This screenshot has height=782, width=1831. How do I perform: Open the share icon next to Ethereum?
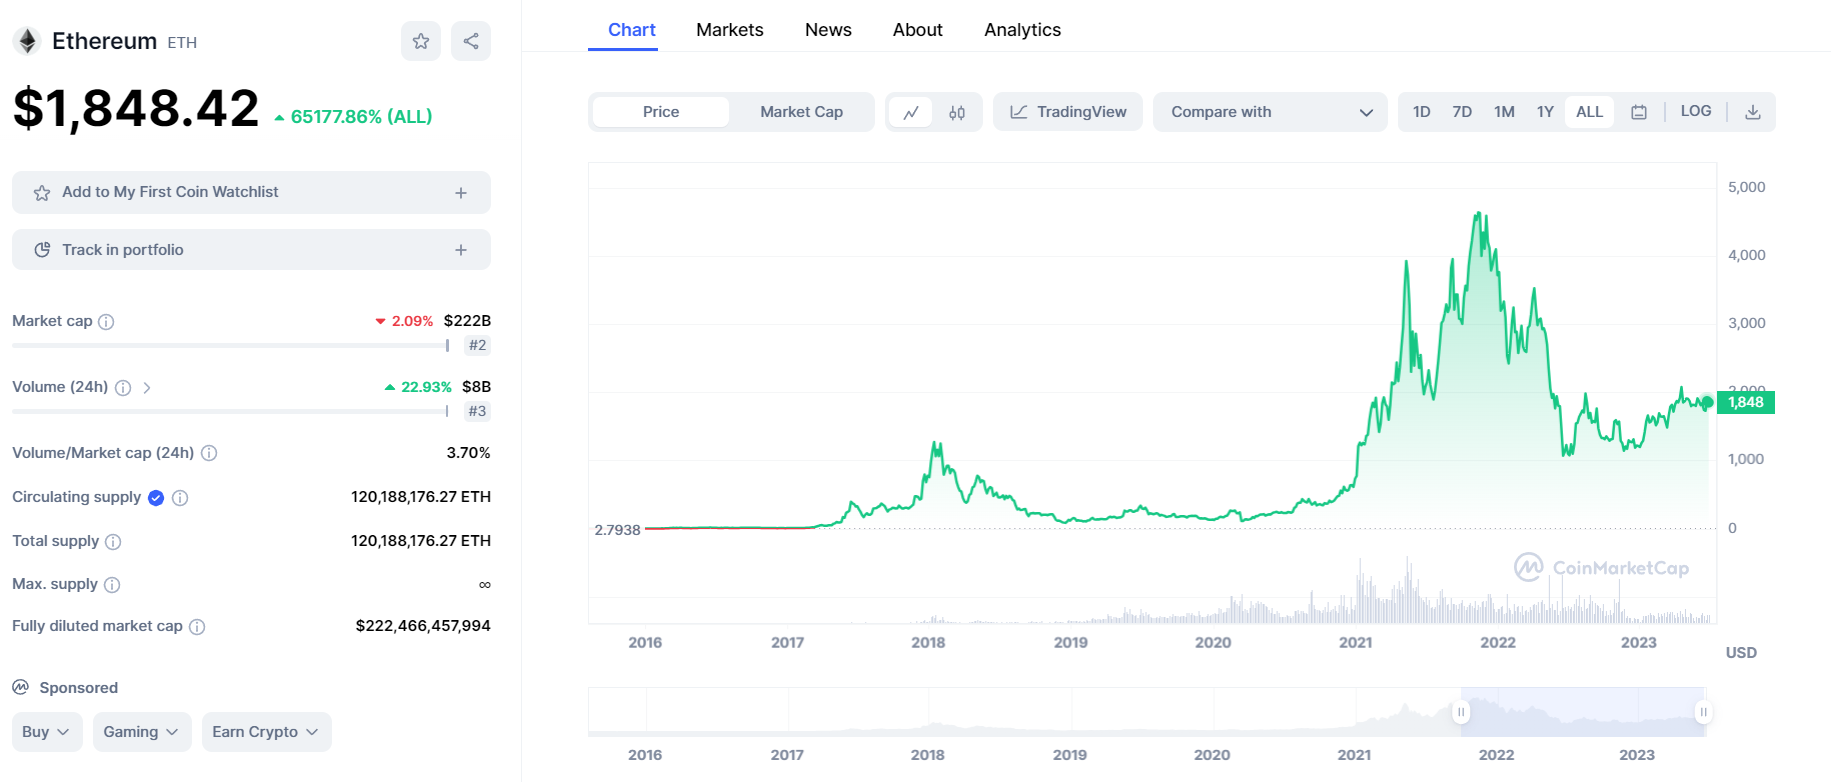coord(471,41)
